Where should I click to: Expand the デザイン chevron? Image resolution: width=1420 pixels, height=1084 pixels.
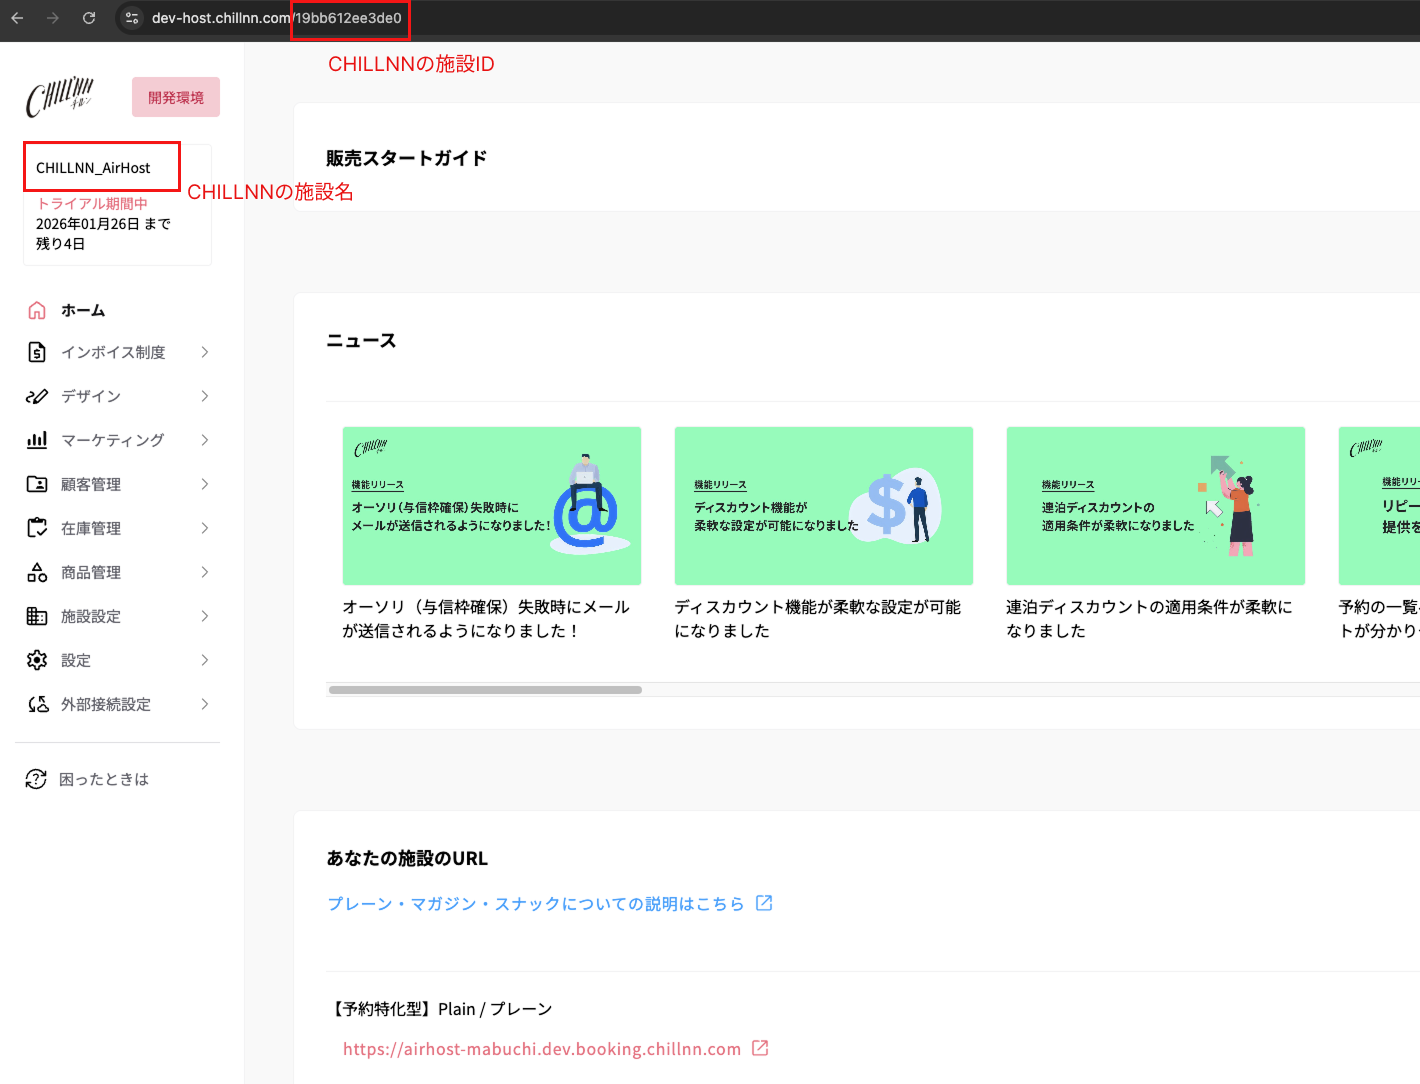205,396
